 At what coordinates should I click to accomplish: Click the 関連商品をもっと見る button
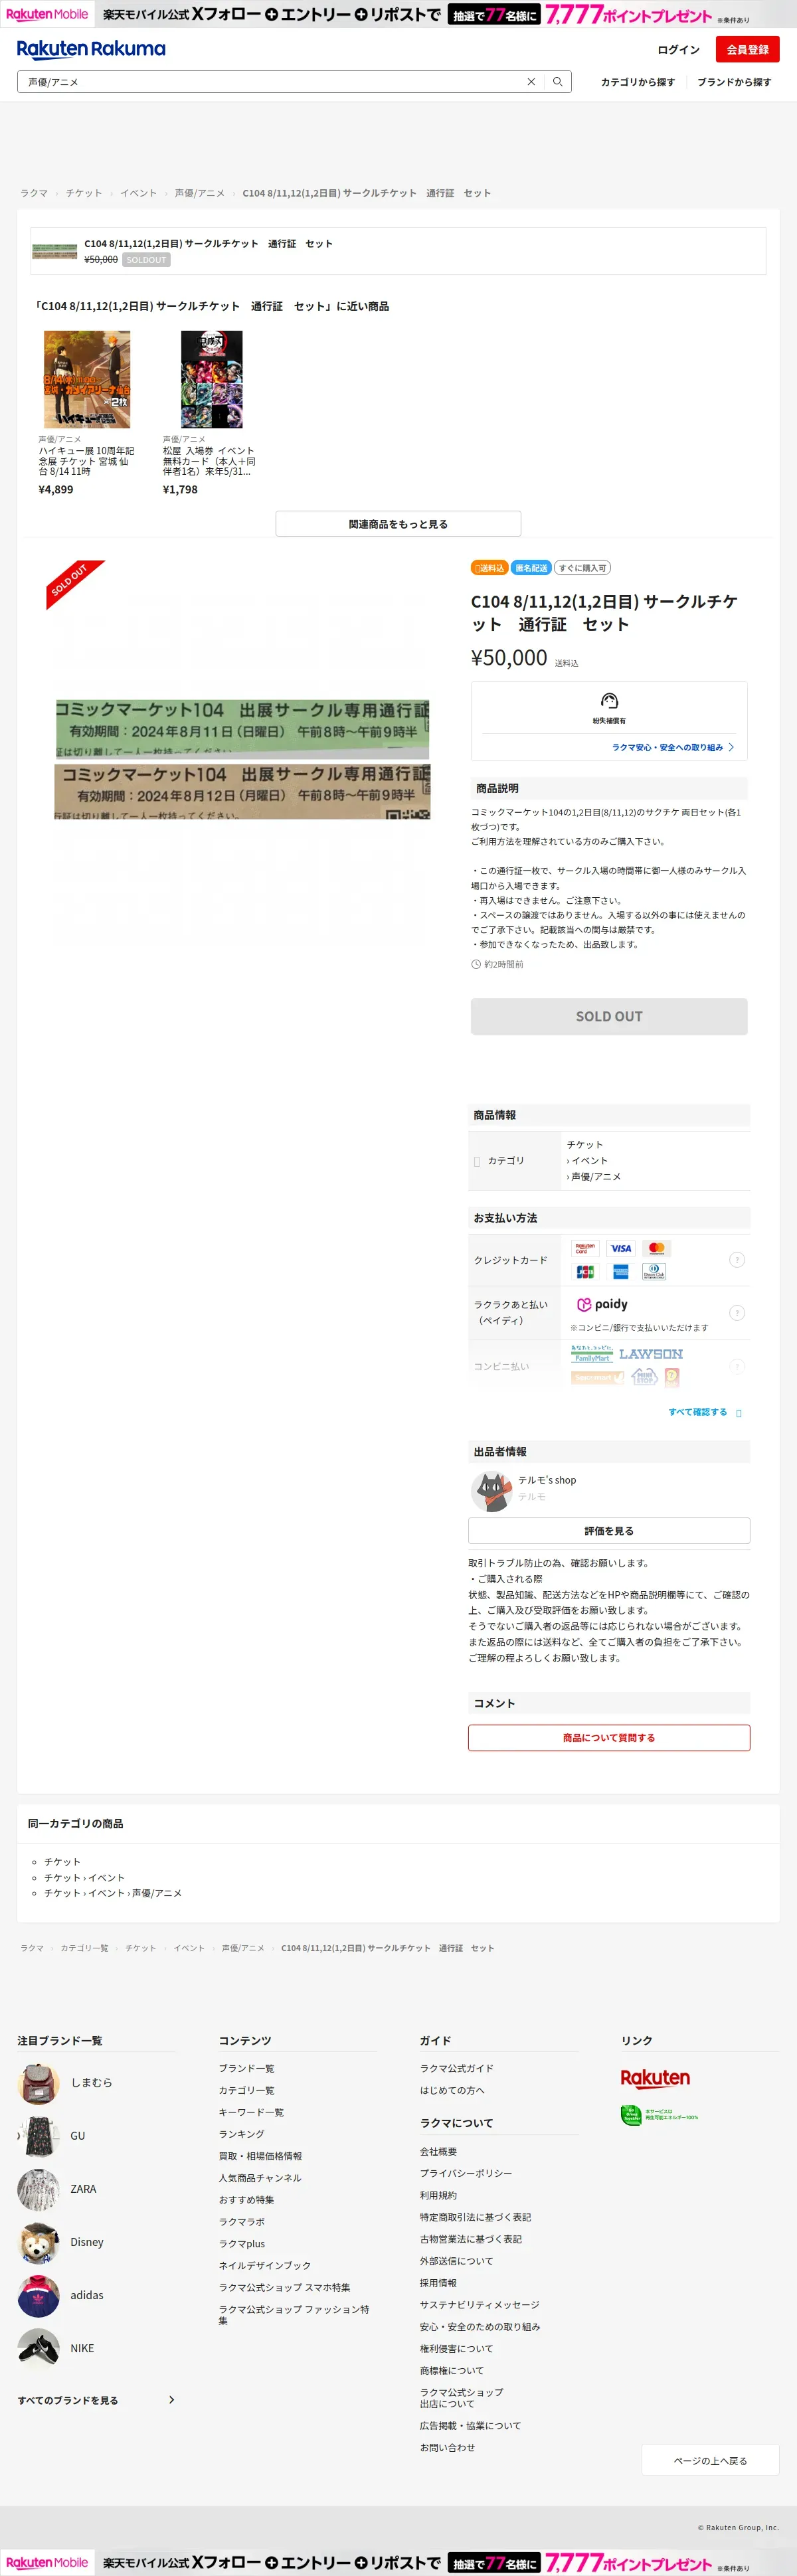(398, 524)
